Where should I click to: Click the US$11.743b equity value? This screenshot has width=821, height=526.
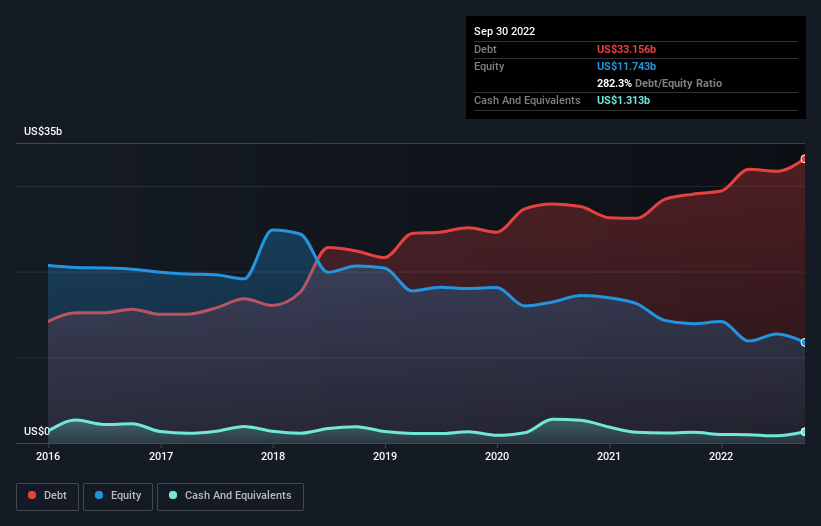tap(626, 66)
